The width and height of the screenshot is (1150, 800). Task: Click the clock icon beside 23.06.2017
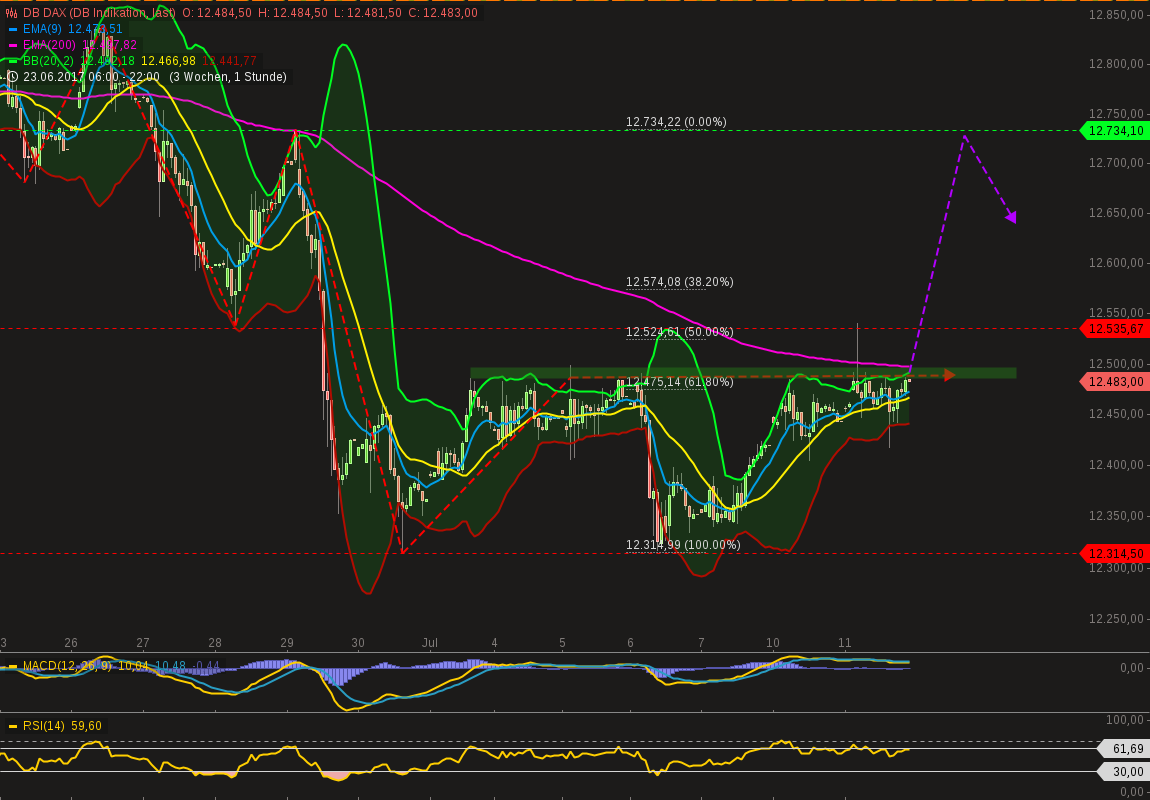(11, 76)
